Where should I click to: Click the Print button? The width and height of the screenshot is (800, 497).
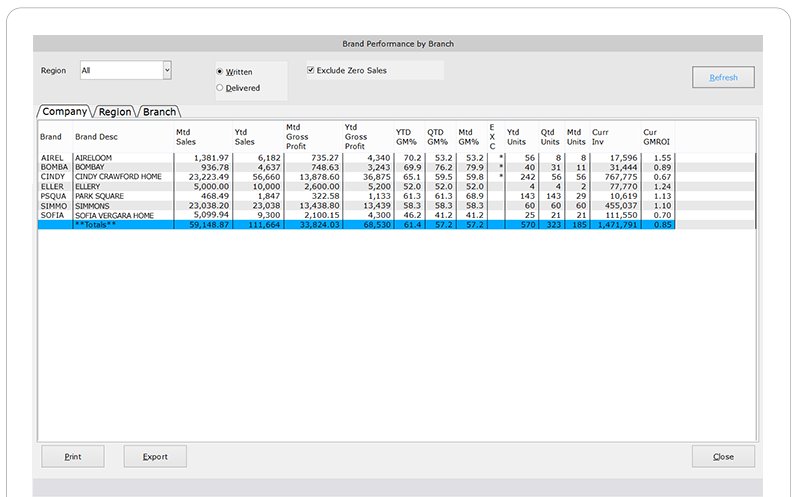pyautogui.click(x=72, y=456)
